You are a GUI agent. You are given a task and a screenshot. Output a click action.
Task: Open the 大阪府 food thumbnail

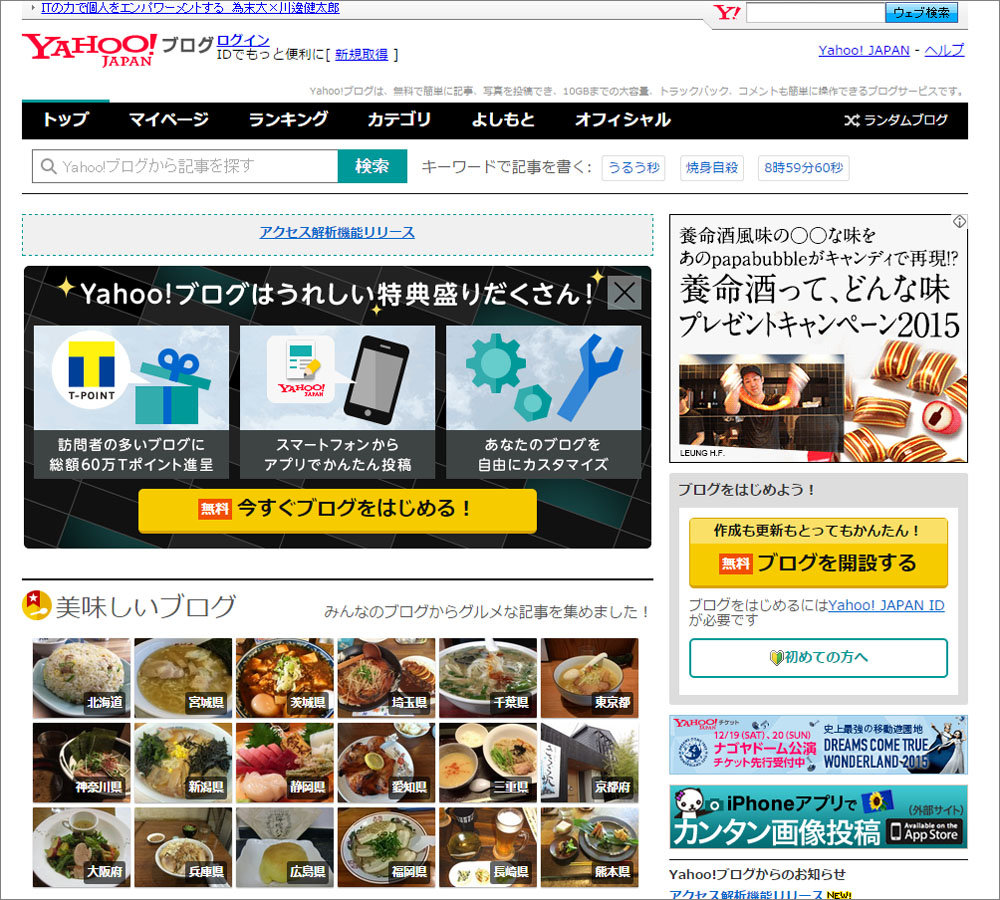[82, 848]
